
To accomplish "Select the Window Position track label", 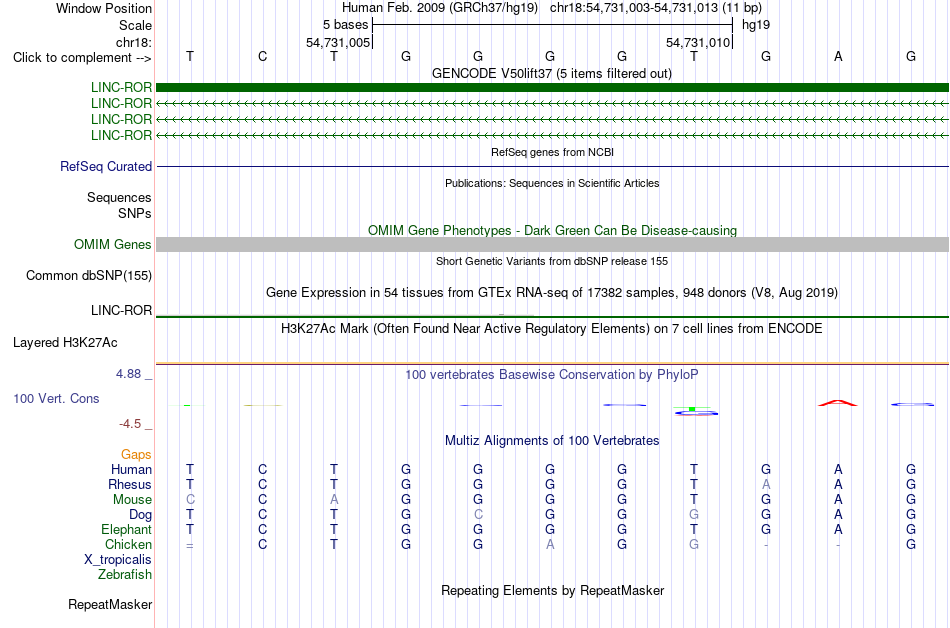I will coord(104,8).
